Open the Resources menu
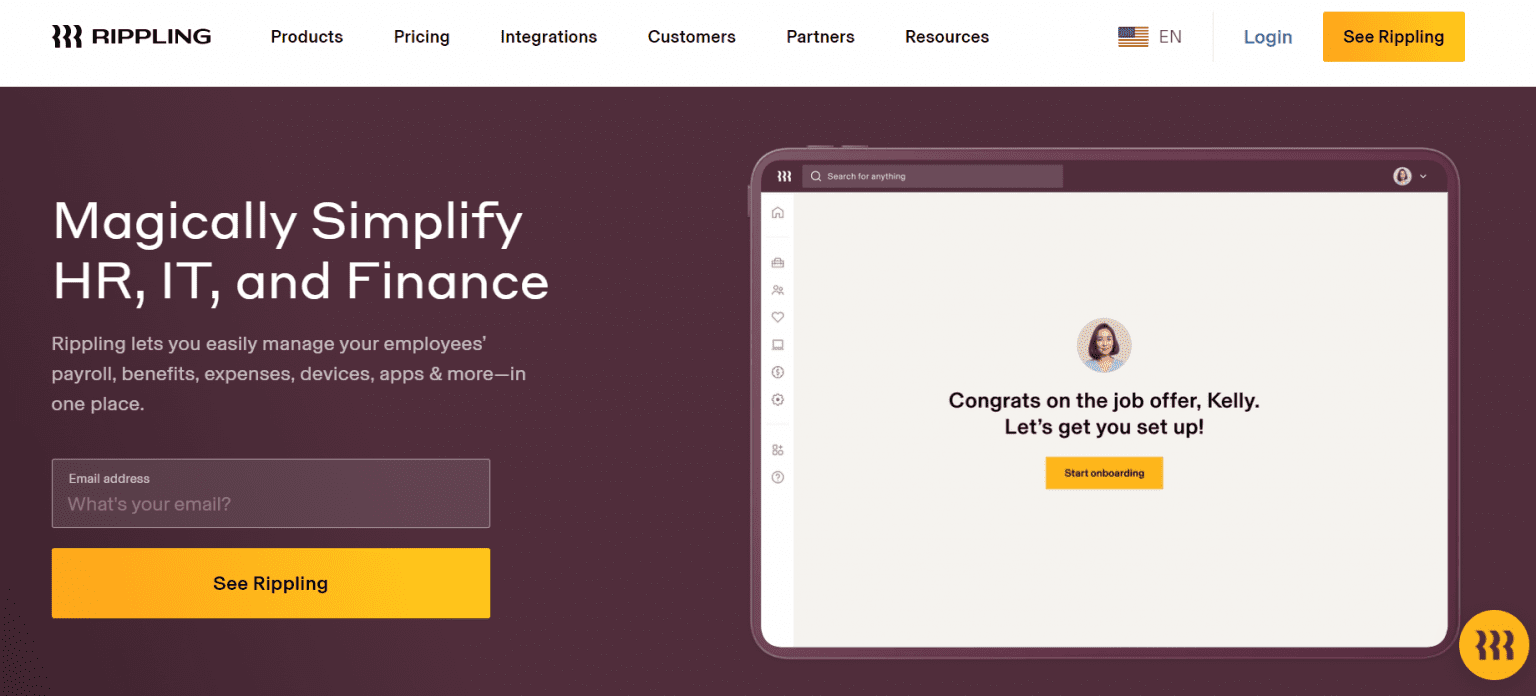Viewport: 1536px width, 696px height. click(947, 37)
